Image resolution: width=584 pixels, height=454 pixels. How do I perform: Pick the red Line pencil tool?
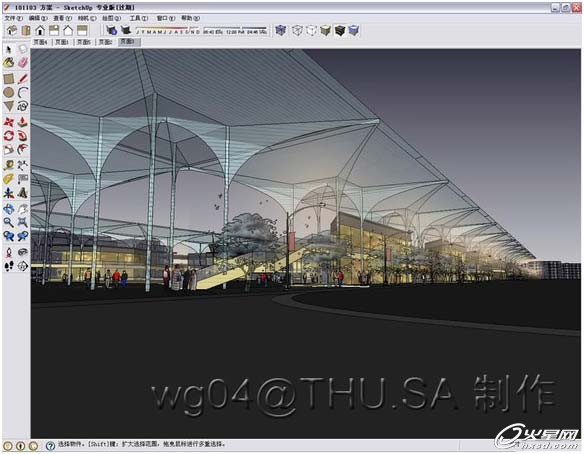point(23,79)
